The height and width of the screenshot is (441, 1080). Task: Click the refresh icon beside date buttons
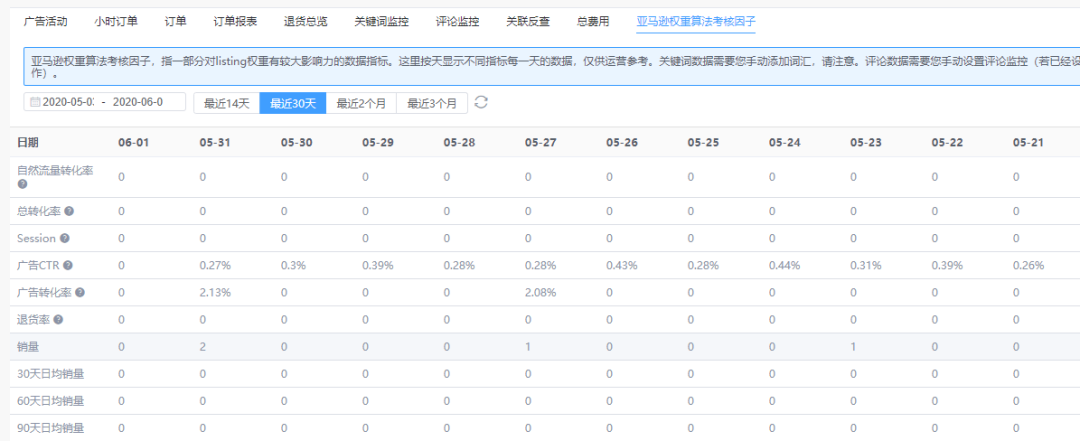481,102
